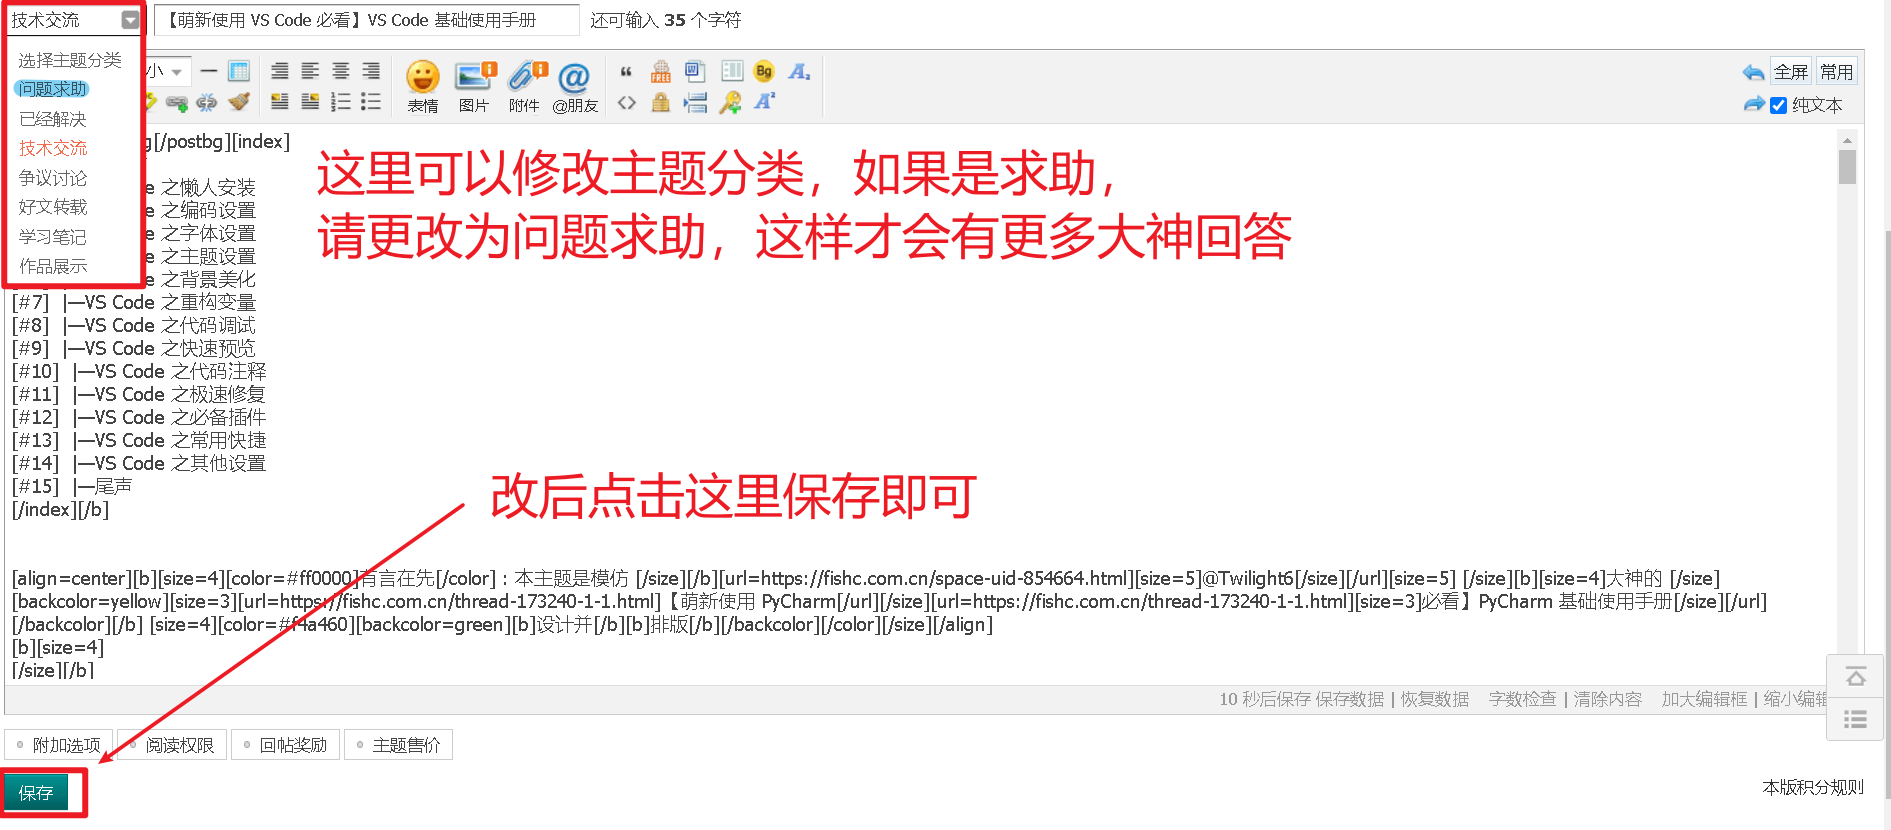
Task: Align text right in the editor
Action: click(371, 71)
